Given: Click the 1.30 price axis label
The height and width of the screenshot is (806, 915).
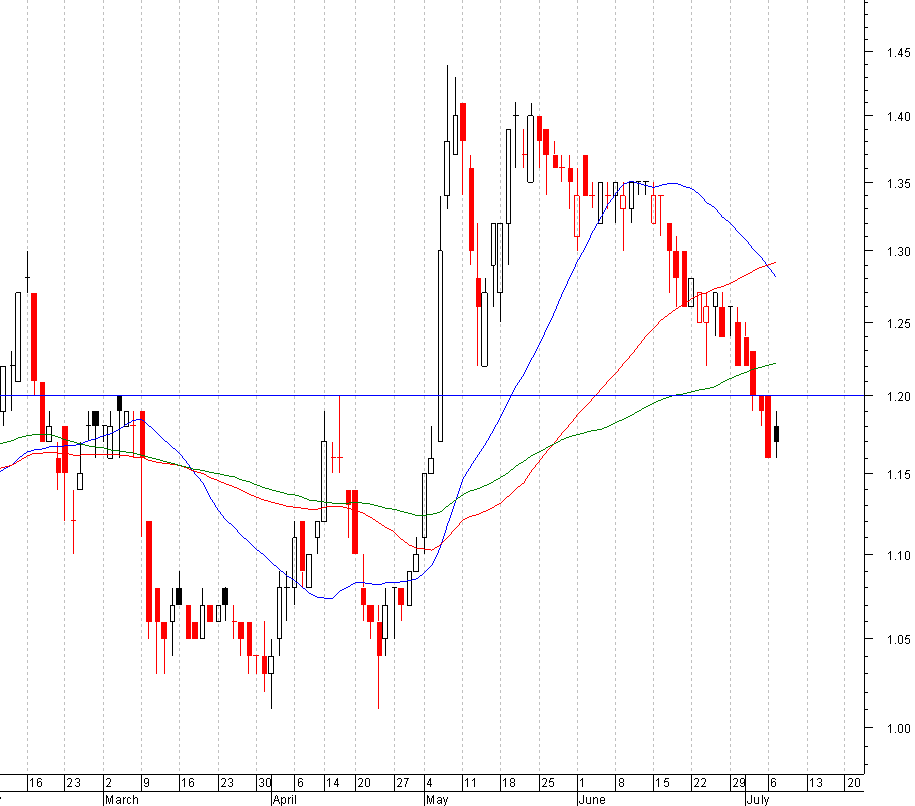Looking at the screenshot, I should 898,252.
